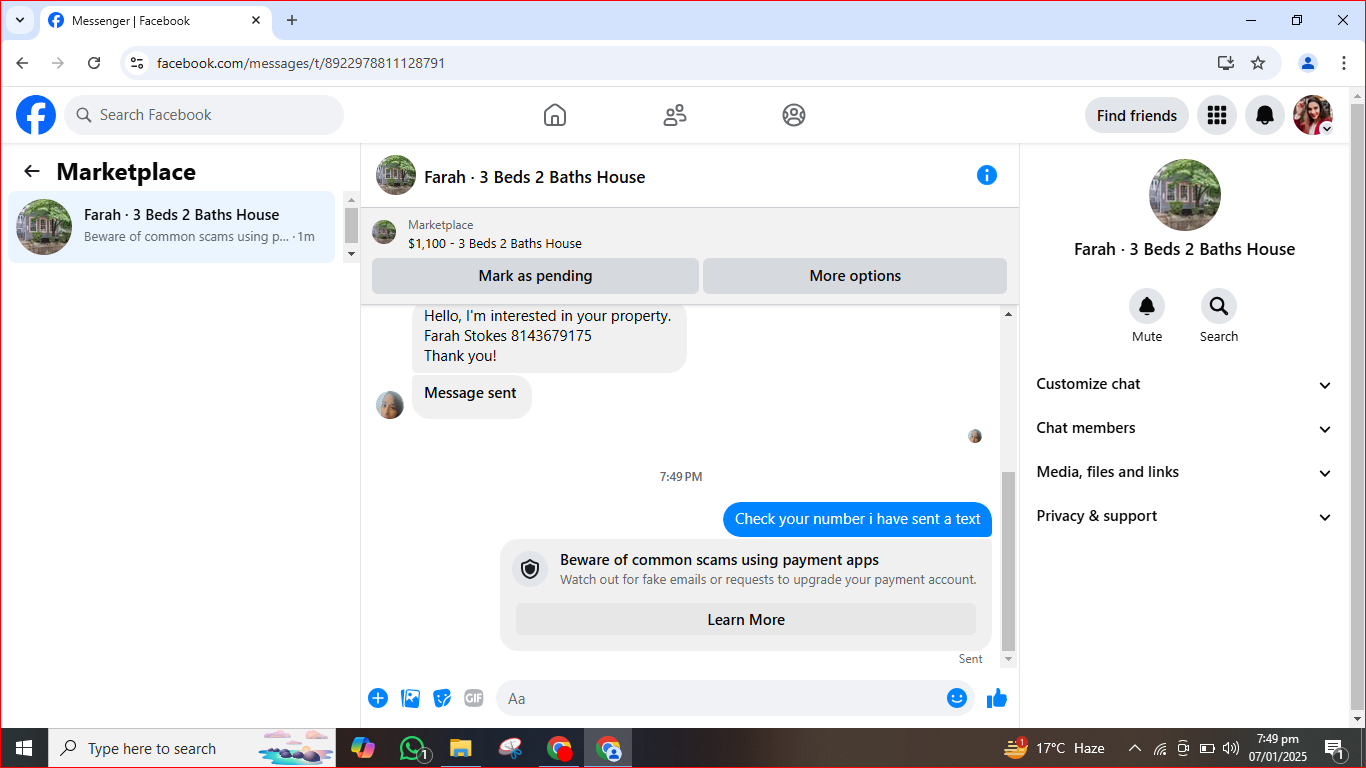
Task: Search in conversation magnifier icon
Action: 1219,306
